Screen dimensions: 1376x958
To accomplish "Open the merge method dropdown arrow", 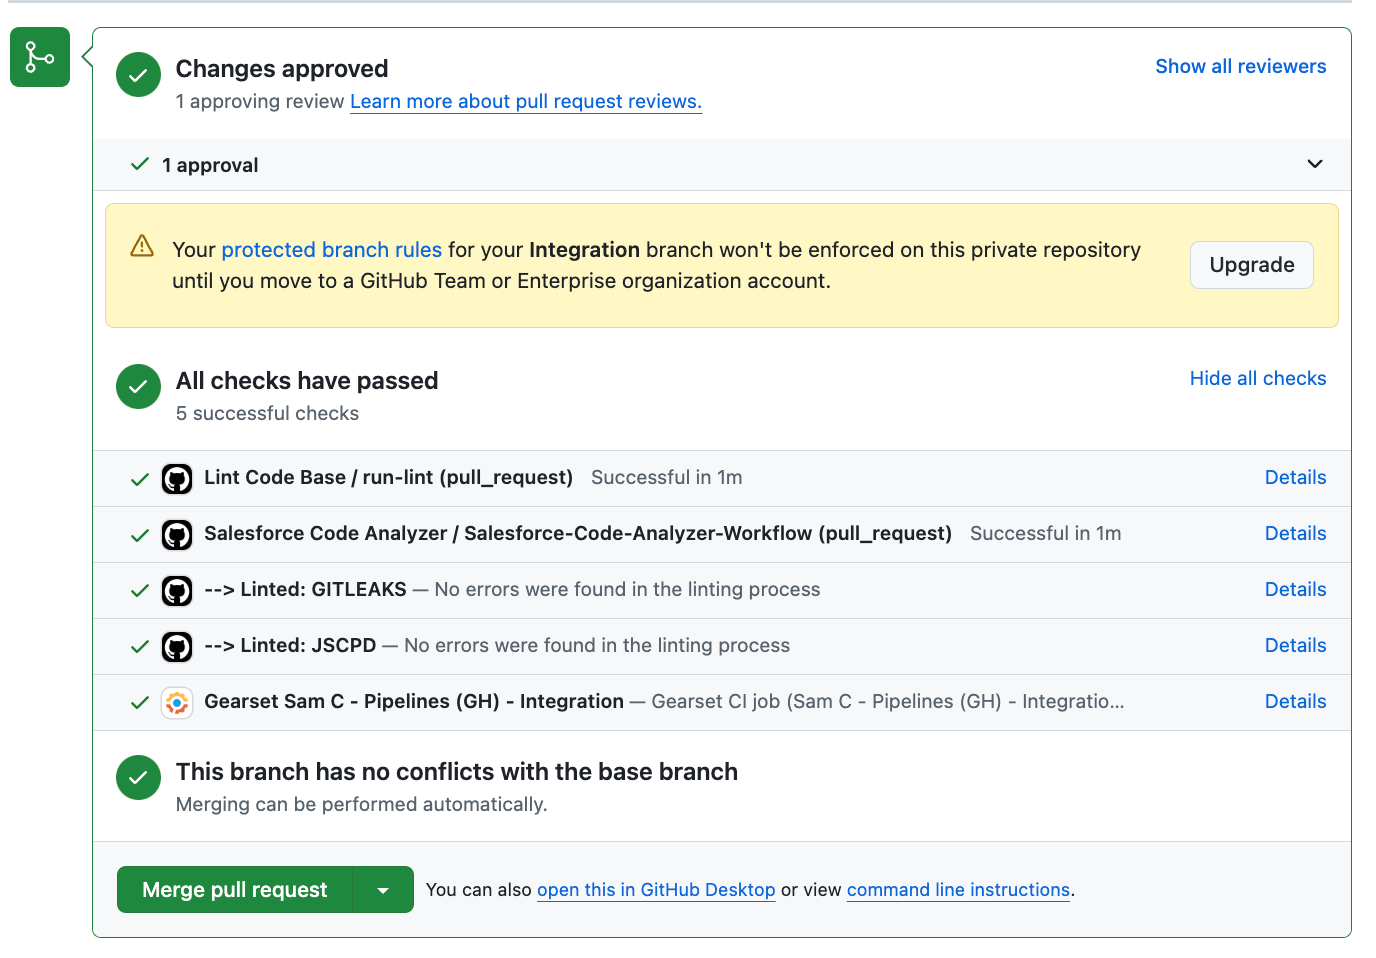I will tap(383, 890).
